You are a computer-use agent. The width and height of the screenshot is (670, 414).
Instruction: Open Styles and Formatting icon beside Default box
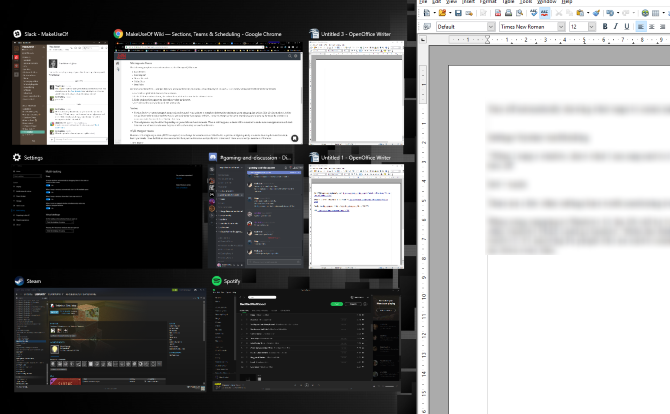point(427,26)
